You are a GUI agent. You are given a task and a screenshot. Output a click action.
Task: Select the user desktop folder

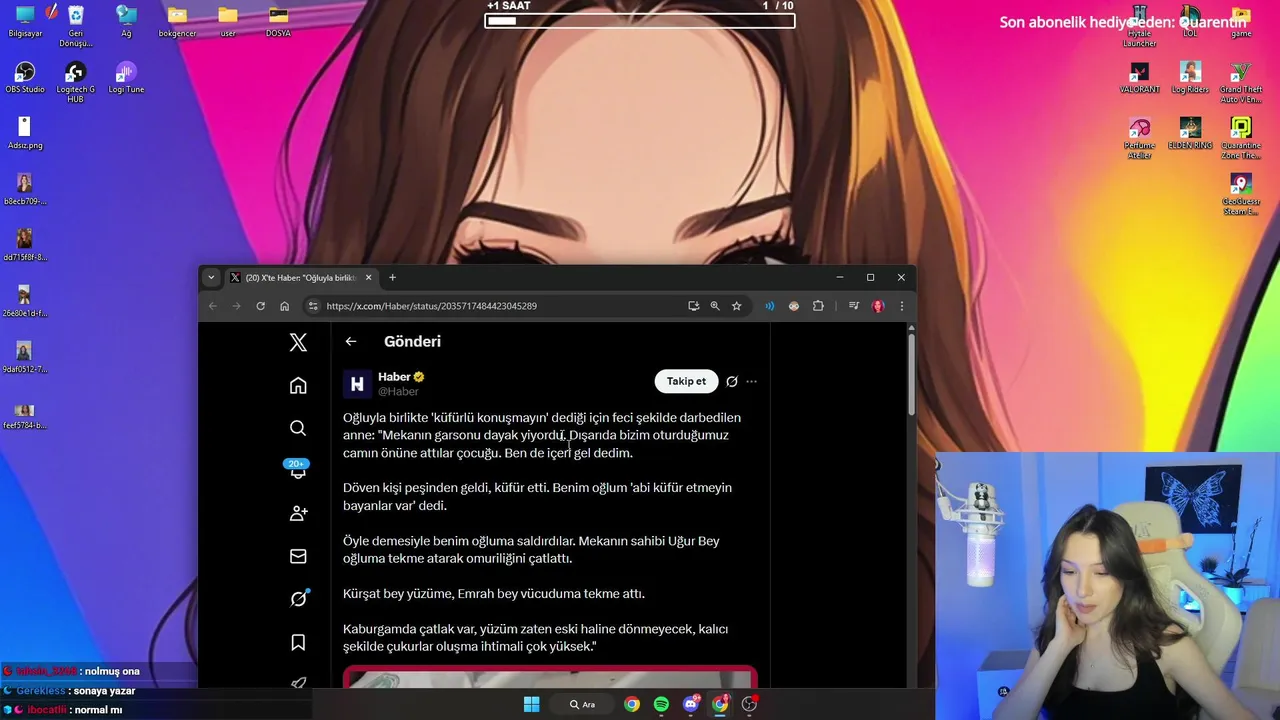[228, 22]
